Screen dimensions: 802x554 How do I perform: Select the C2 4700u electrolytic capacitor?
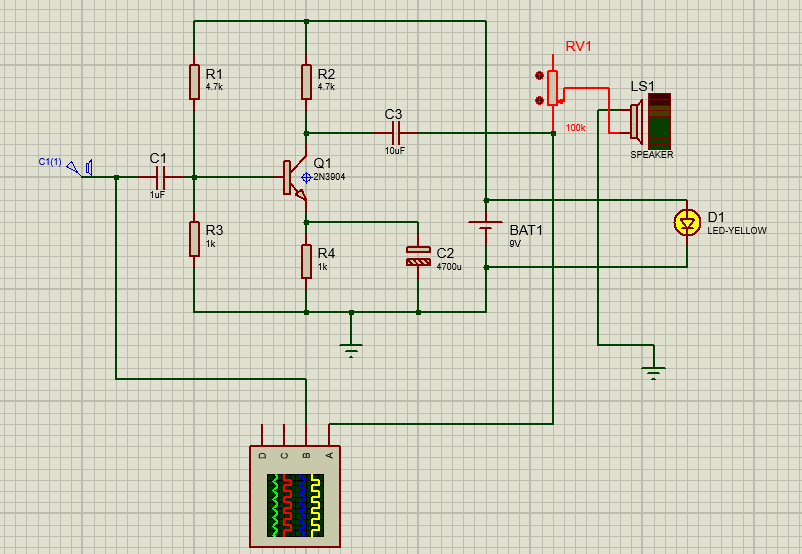click(x=418, y=256)
